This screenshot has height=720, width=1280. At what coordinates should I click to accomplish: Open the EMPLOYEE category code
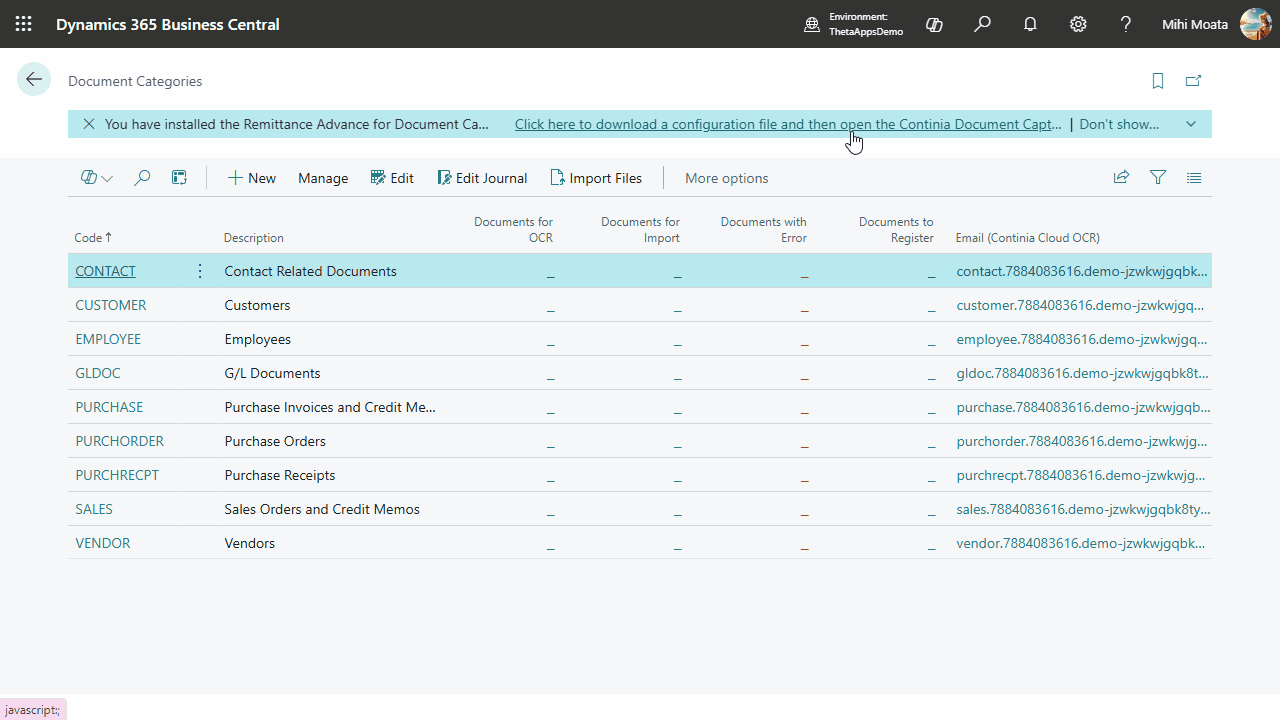click(108, 339)
